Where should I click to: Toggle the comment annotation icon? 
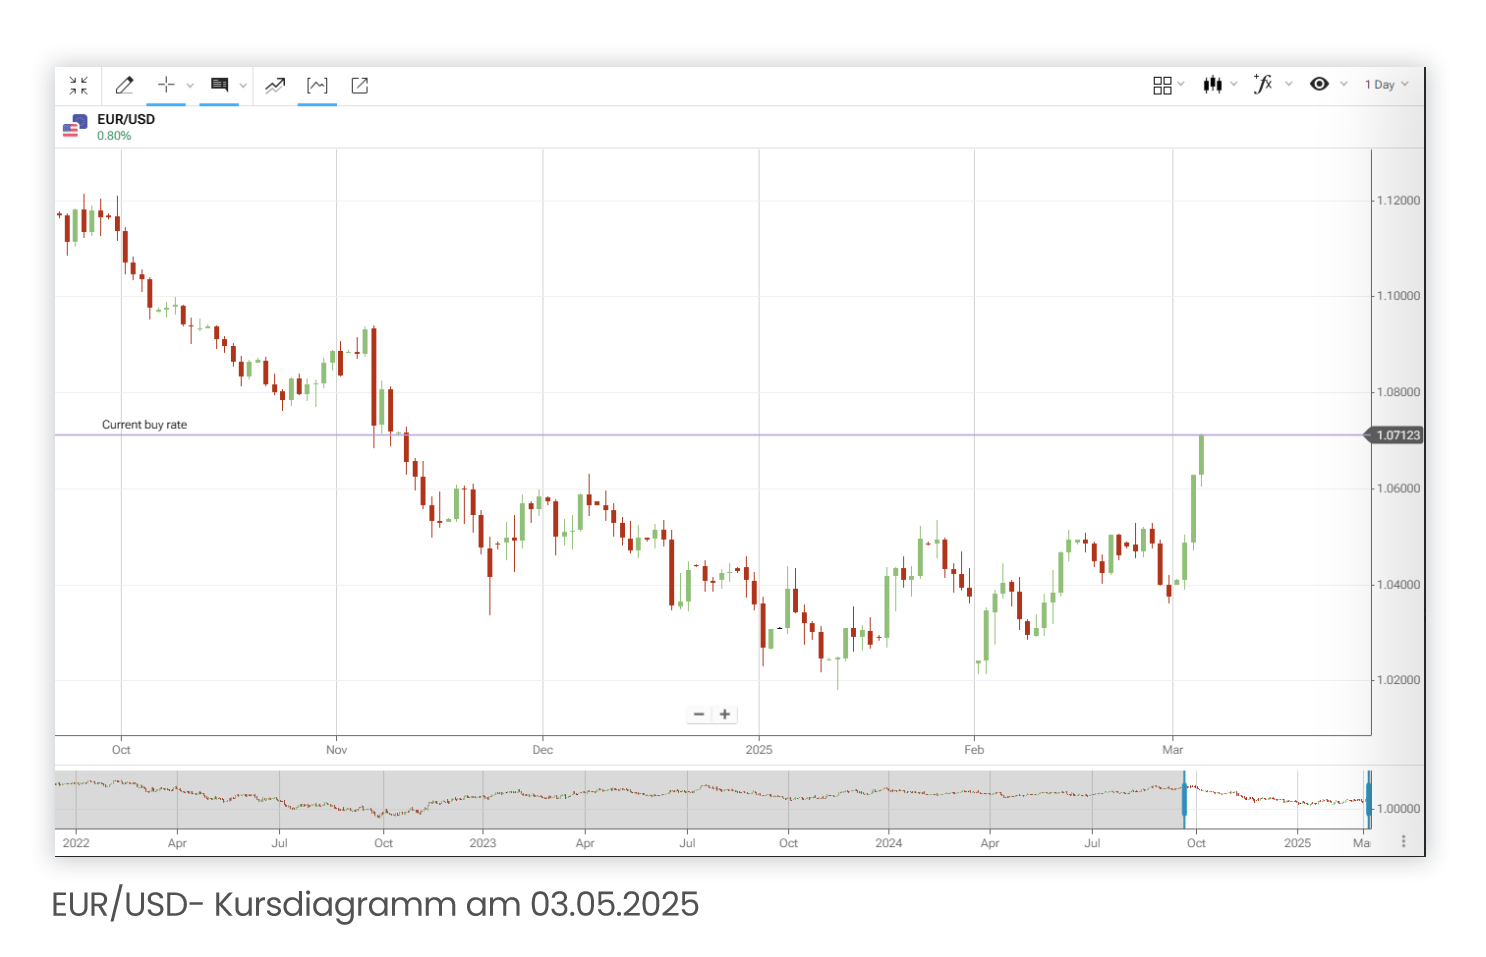click(219, 85)
